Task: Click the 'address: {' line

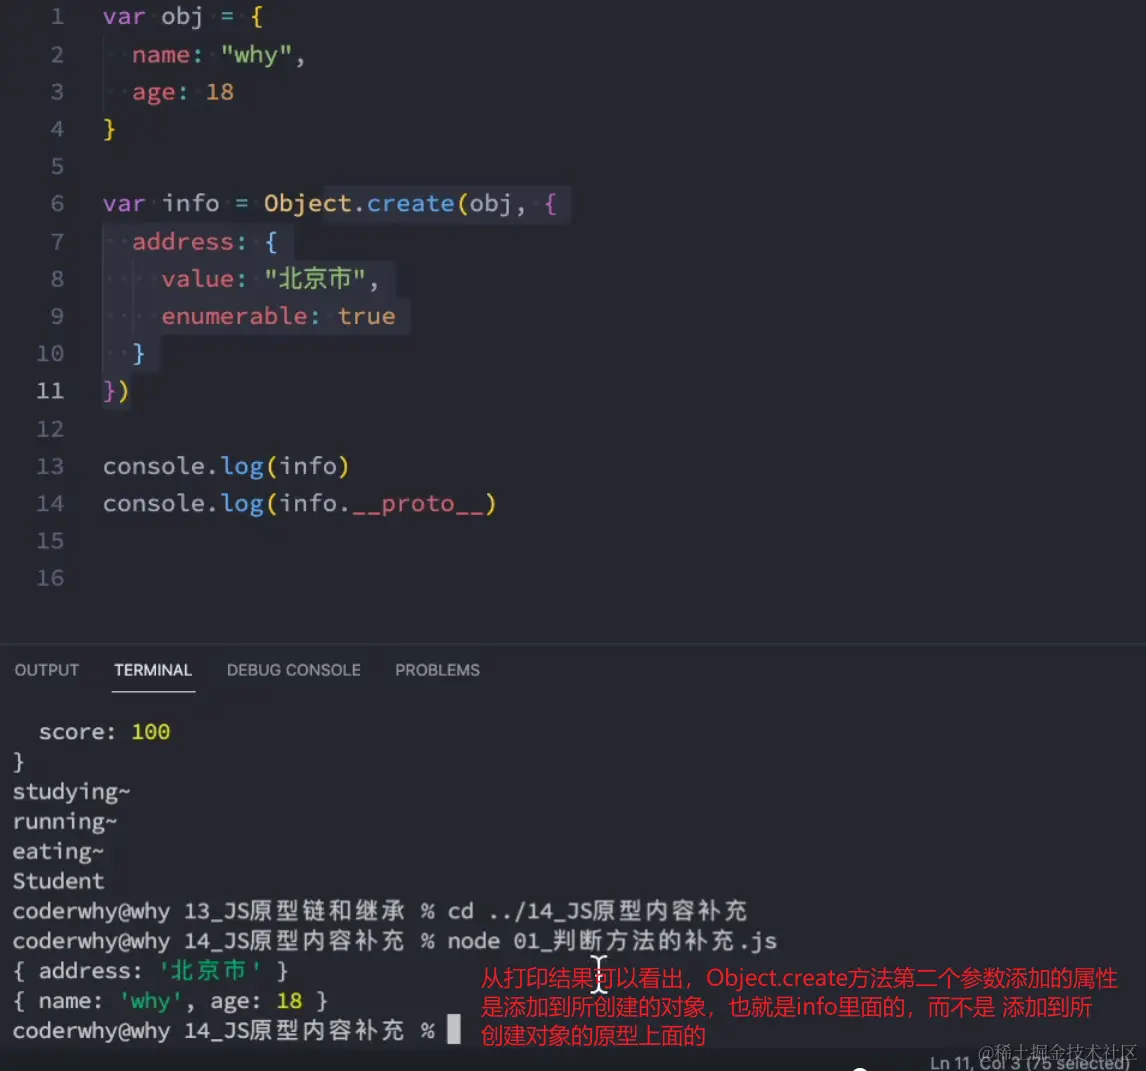Action: 205,242
